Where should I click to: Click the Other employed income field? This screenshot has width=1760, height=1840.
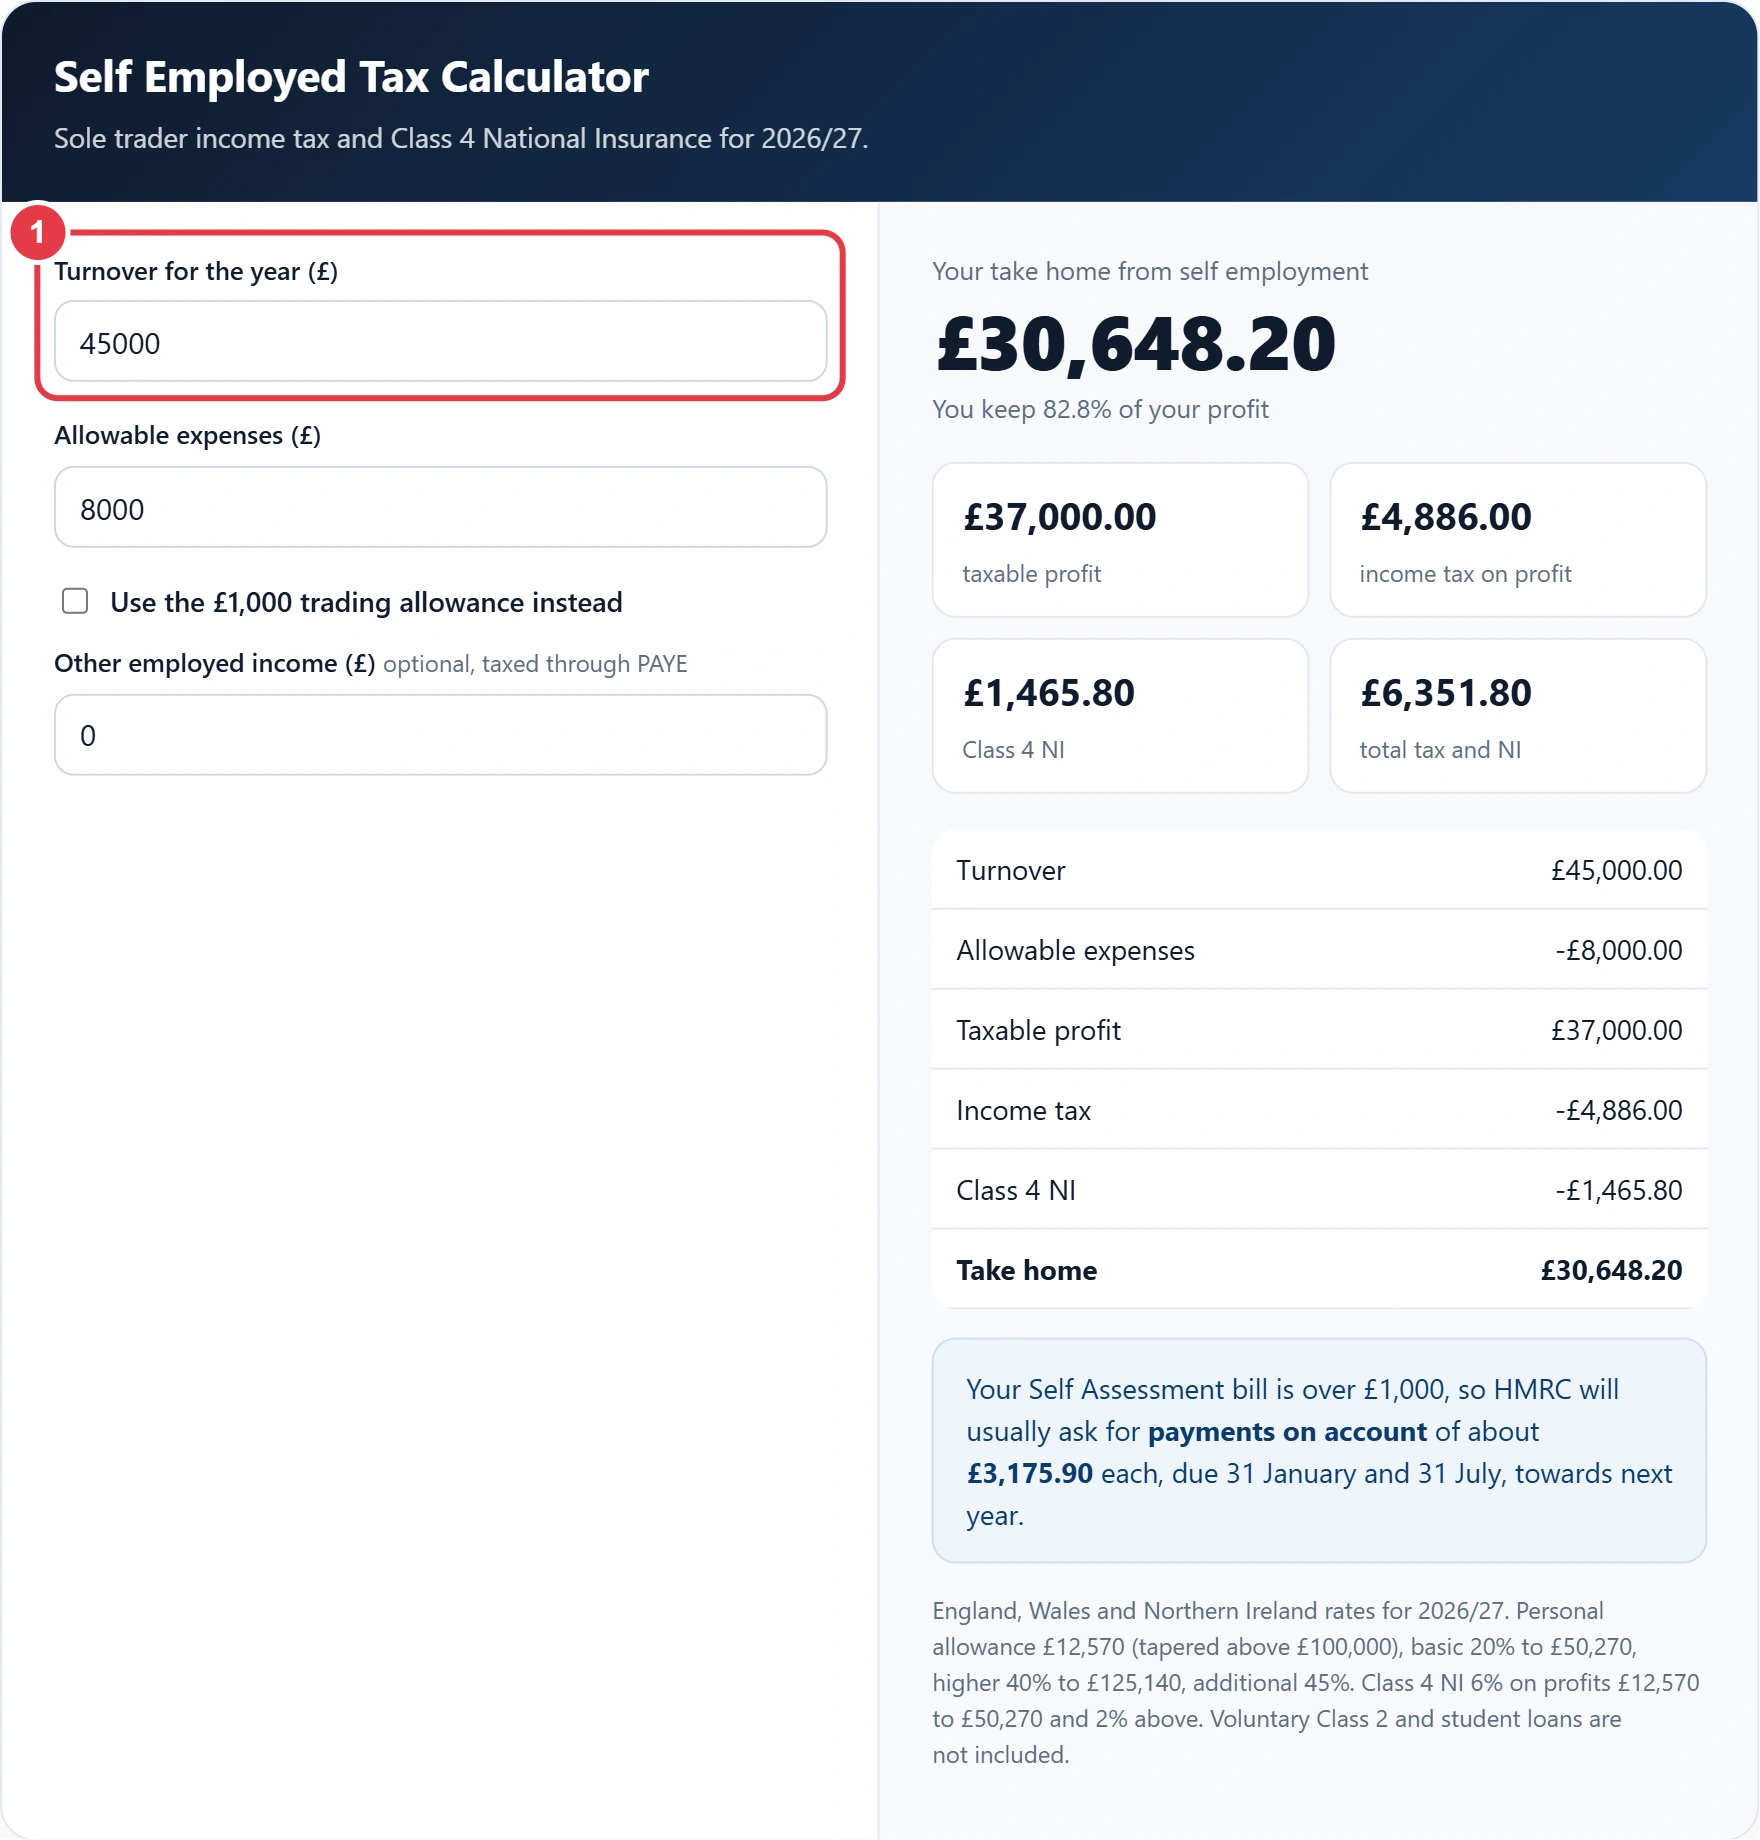tap(440, 735)
